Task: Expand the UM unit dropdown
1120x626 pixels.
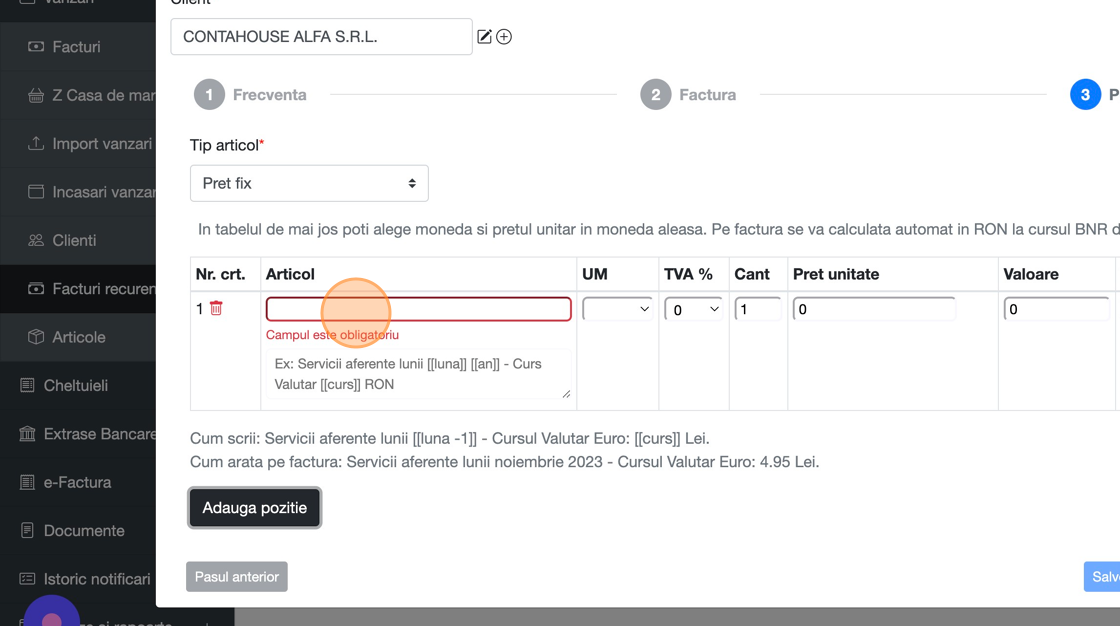Action: [617, 309]
